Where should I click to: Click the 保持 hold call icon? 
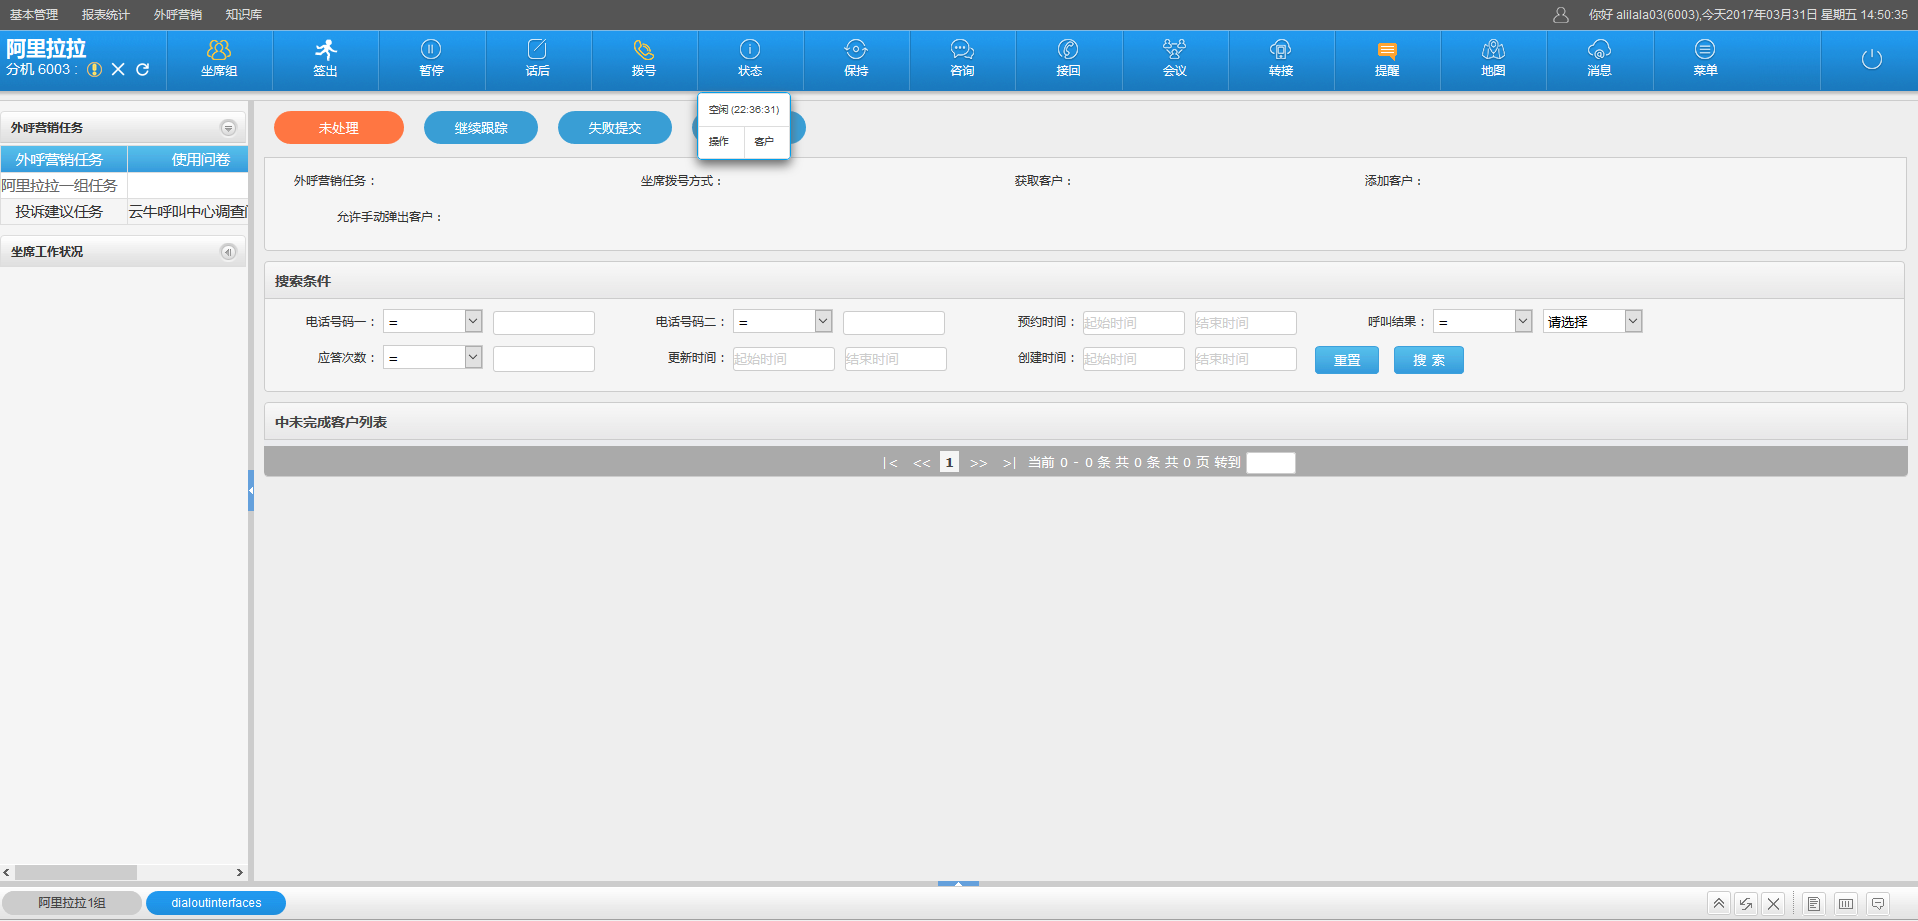coord(856,58)
